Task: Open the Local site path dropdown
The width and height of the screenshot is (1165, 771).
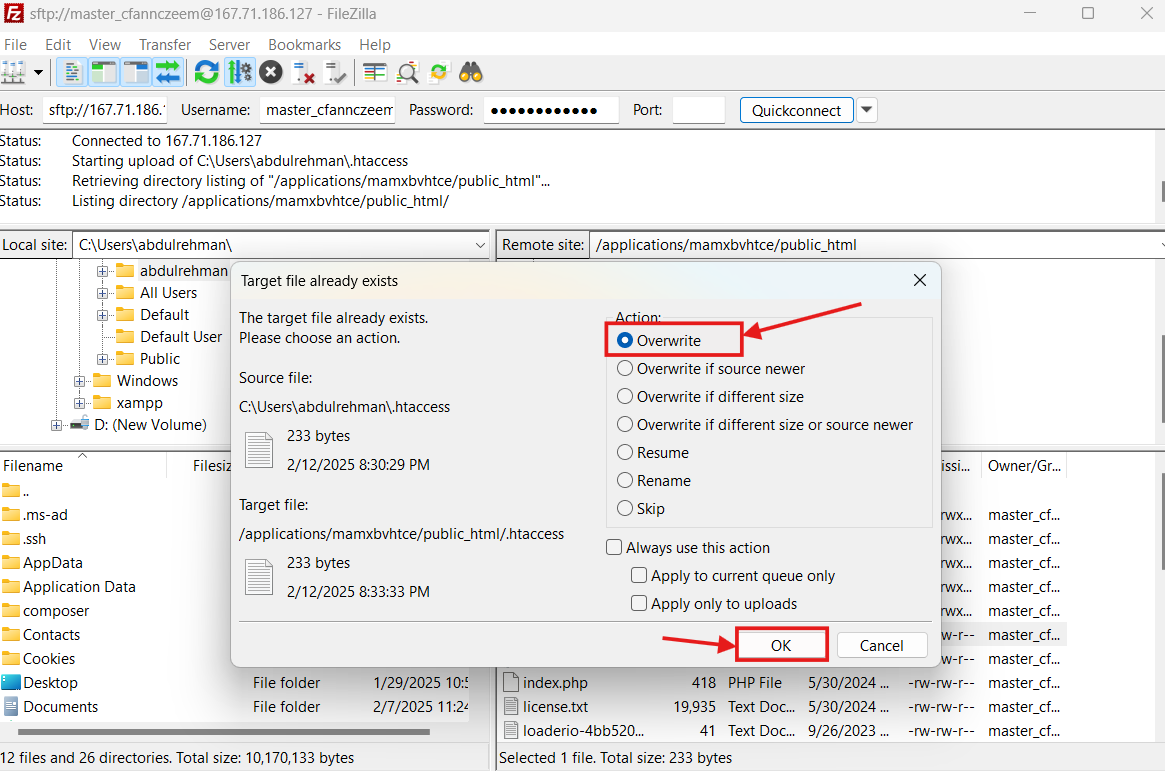Action: (480, 245)
